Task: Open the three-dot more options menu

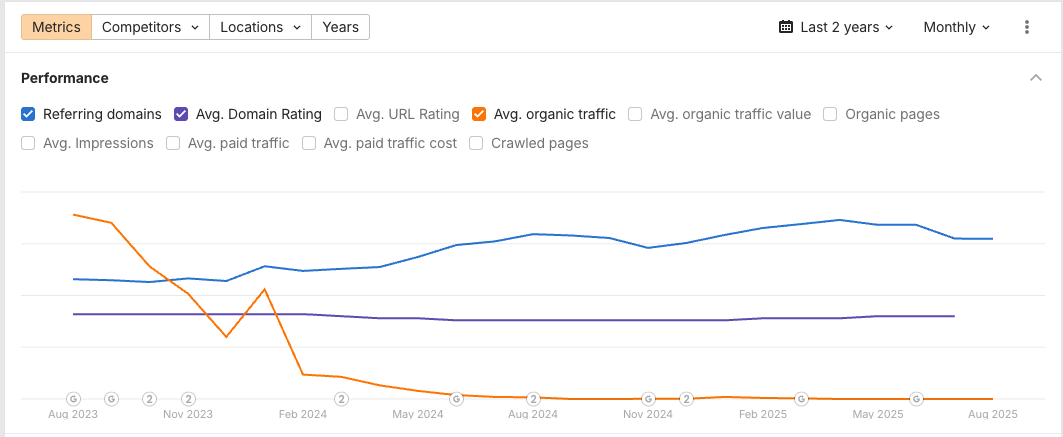Action: coord(1026,27)
